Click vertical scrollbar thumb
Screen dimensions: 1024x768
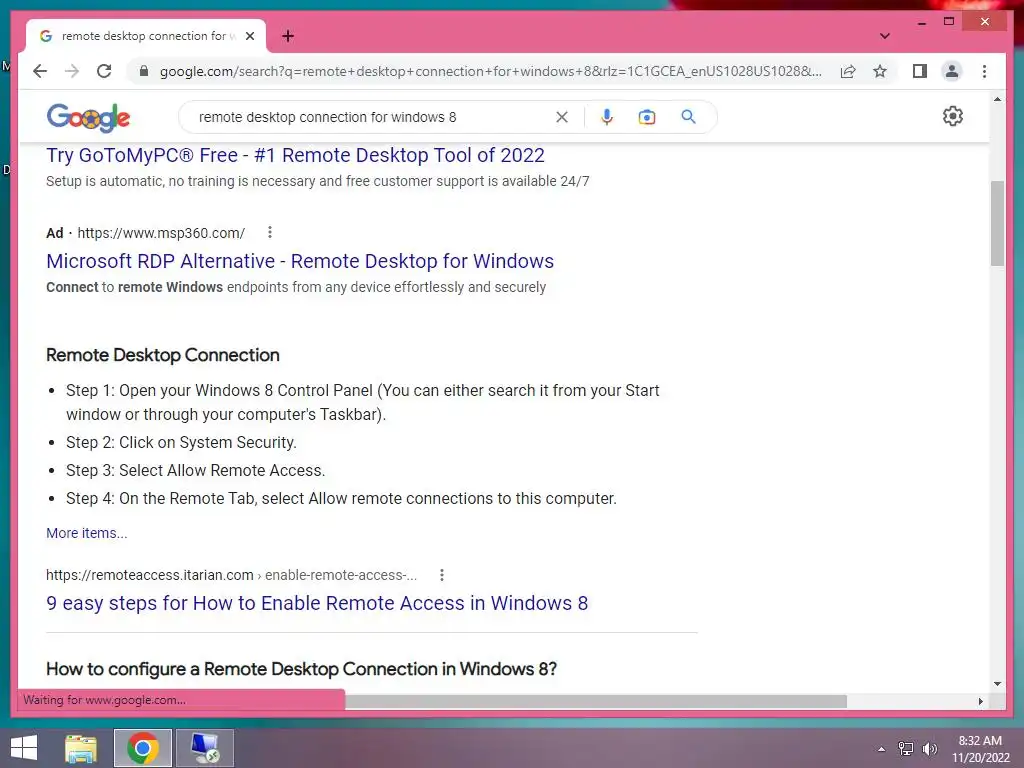[997, 224]
